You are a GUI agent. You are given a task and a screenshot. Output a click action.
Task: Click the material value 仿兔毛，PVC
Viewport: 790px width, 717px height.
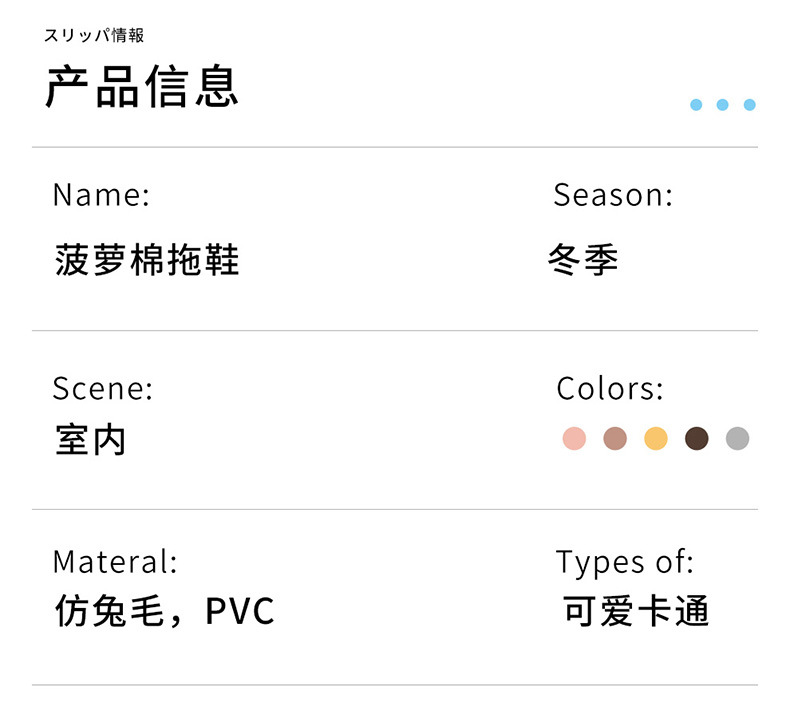click(164, 611)
